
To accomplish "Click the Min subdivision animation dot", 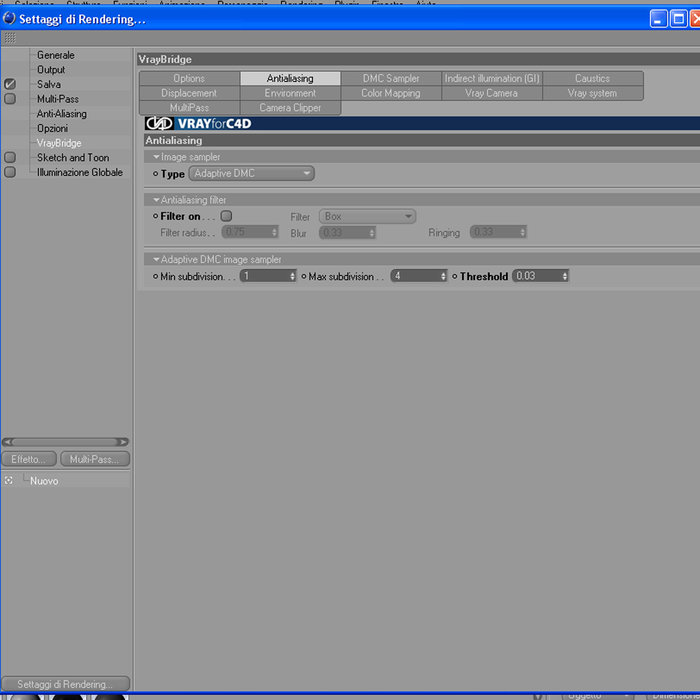I will click(x=155, y=276).
